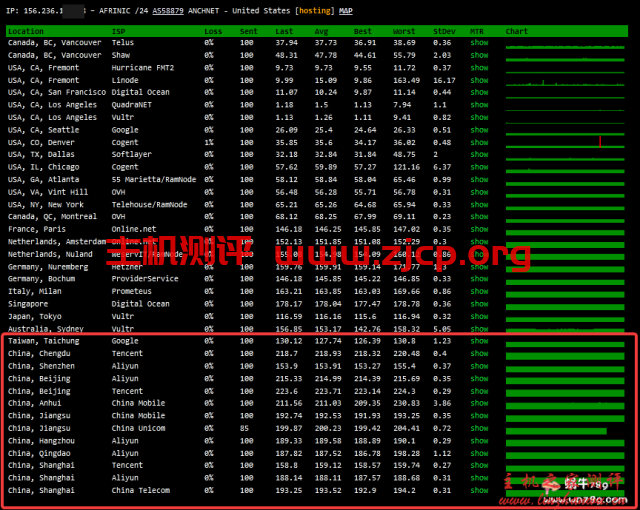Show MTR for Qingdao Aliyun row
The image size is (640, 510).
(x=479, y=453)
